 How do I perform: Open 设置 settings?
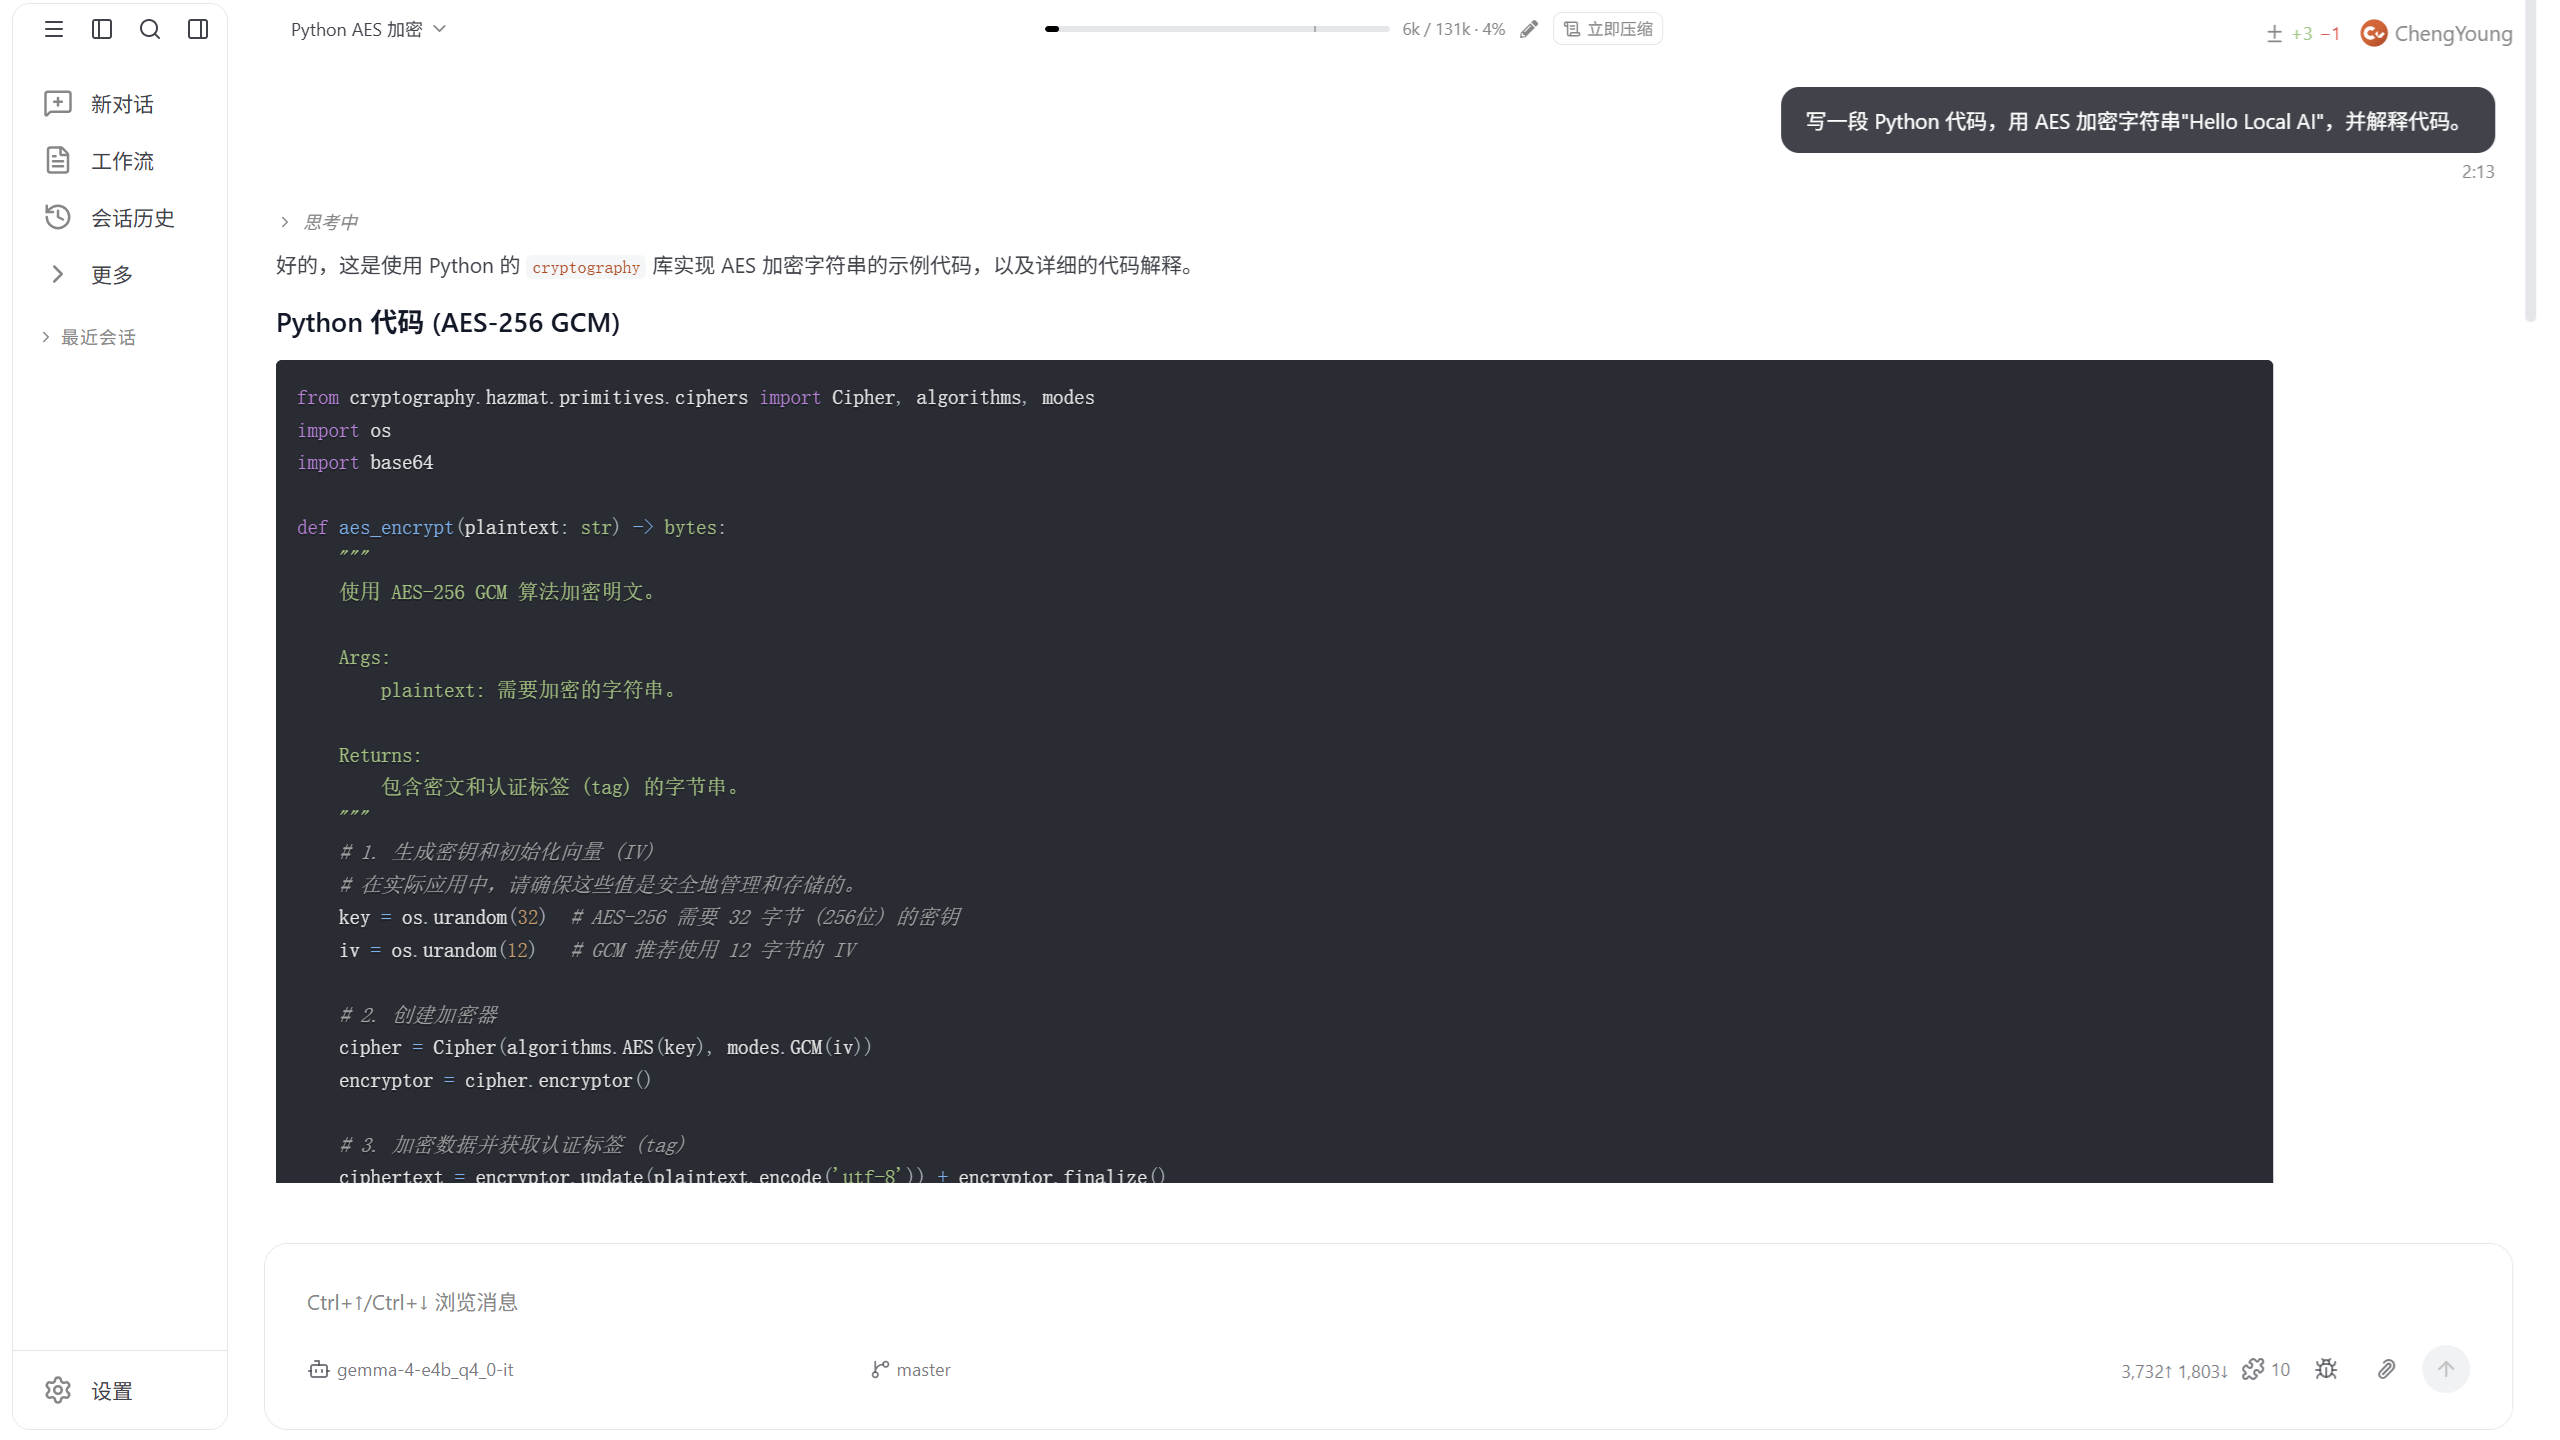click(x=120, y=1390)
